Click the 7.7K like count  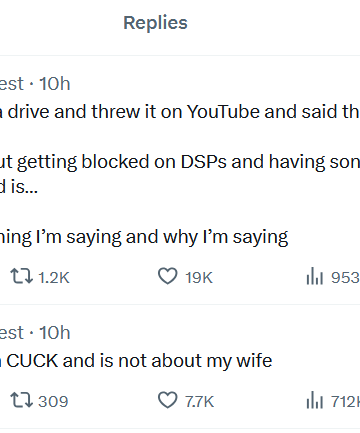coord(200,401)
